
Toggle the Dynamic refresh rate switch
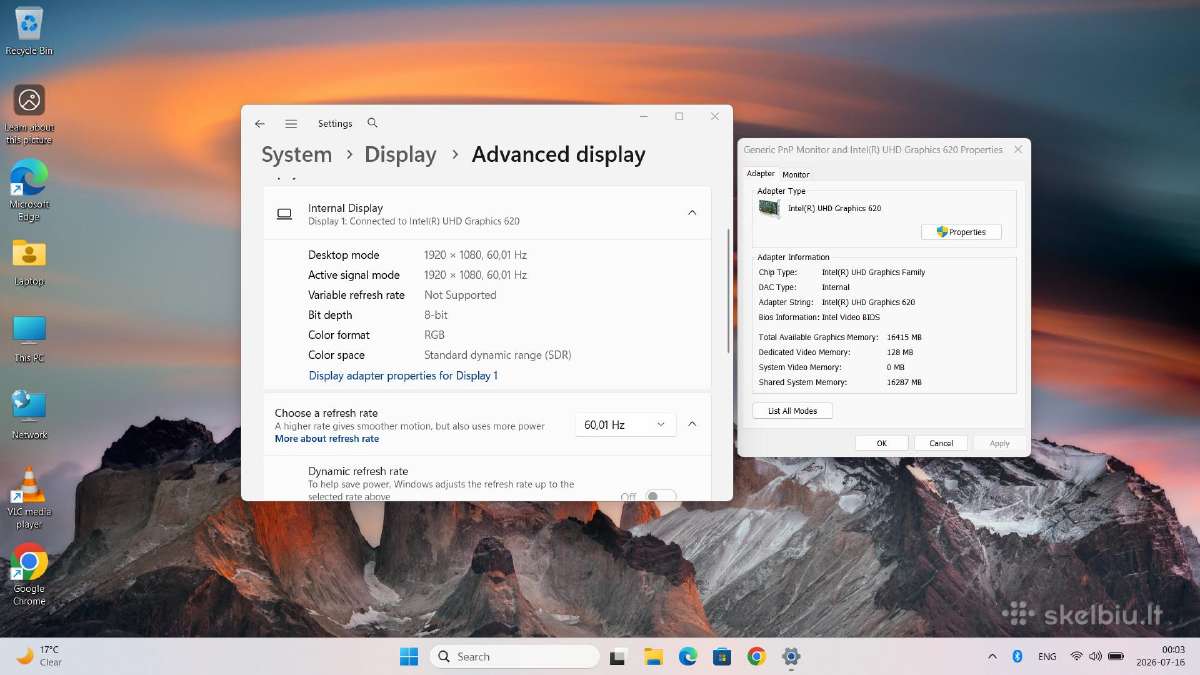(x=660, y=496)
